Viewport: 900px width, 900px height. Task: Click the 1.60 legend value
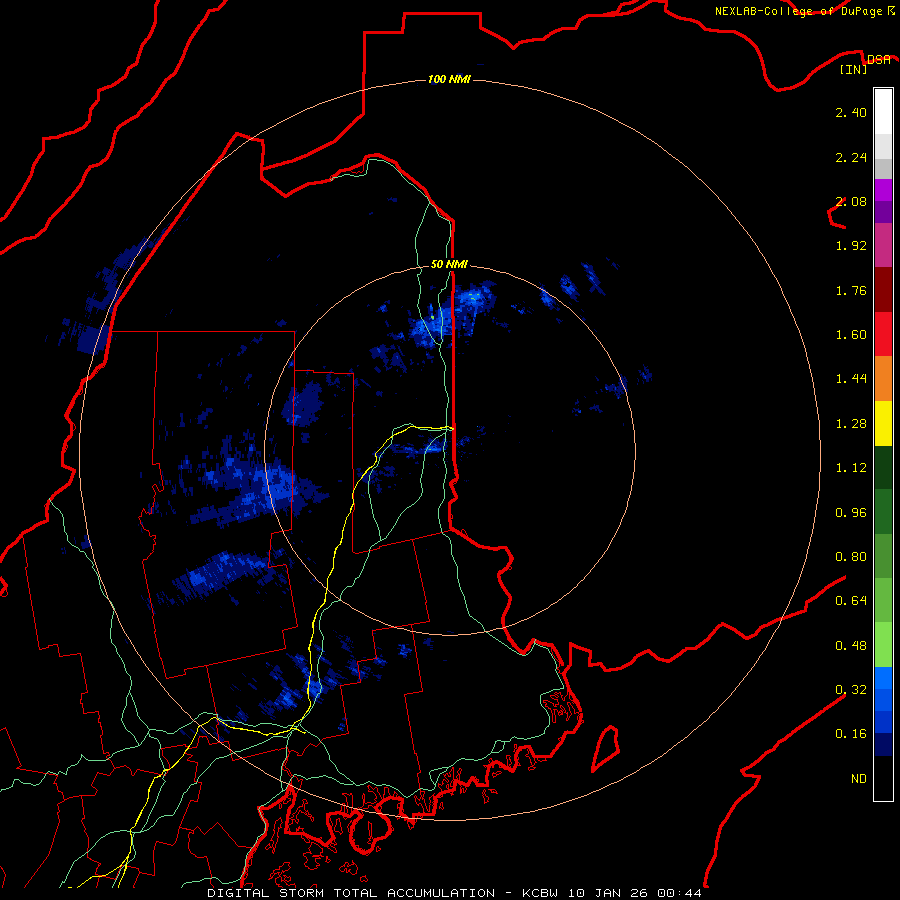click(x=851, y=335)
